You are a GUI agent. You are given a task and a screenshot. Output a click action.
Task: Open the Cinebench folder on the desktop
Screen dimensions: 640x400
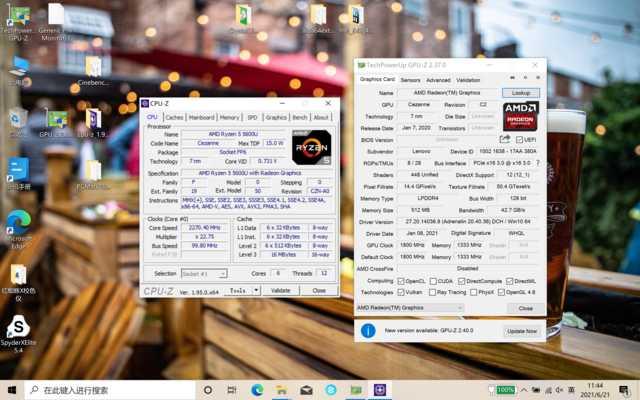pos(93,71)
